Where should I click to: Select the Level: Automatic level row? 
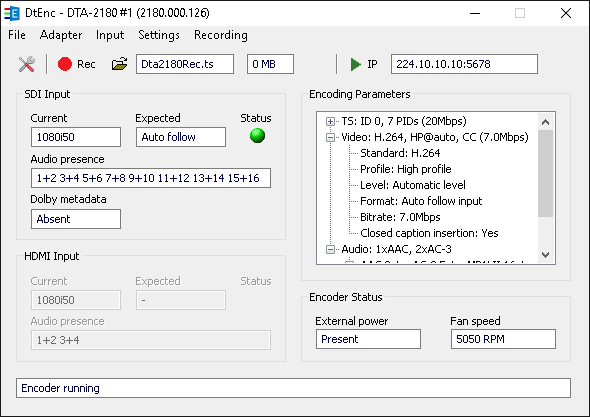[413, 185]
